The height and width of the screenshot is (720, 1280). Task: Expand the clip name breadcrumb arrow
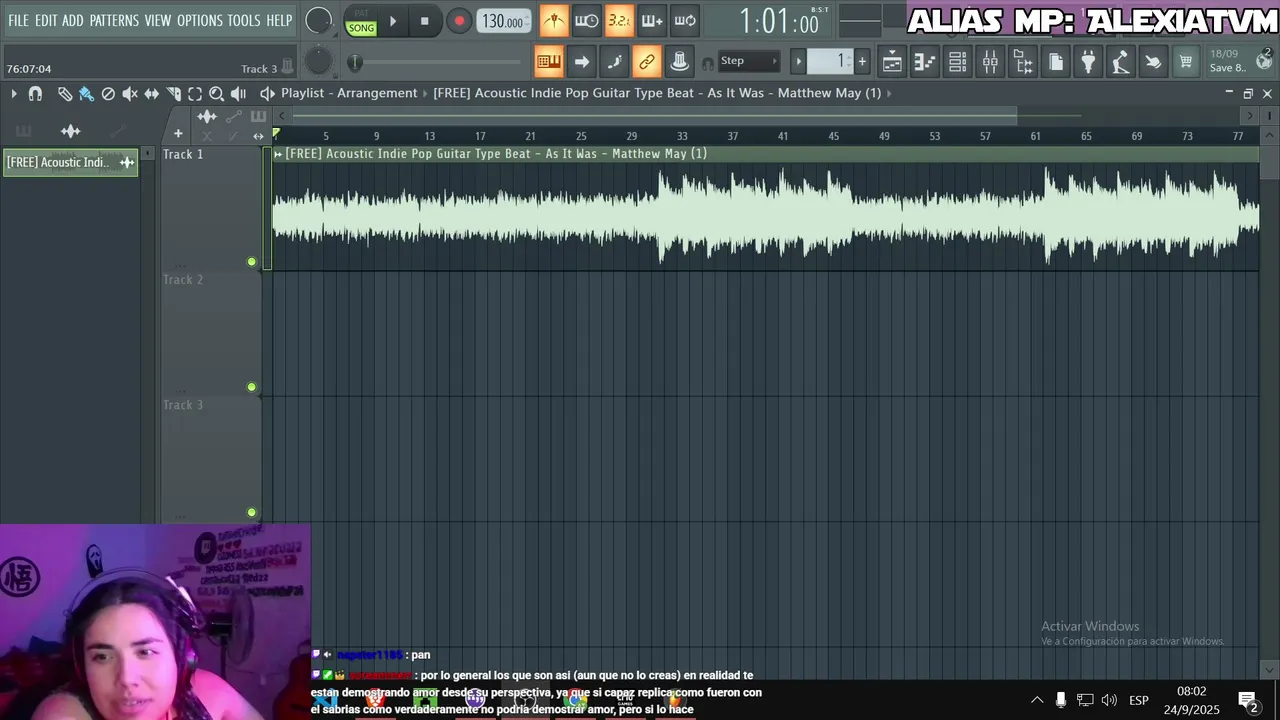pos(889,93)
